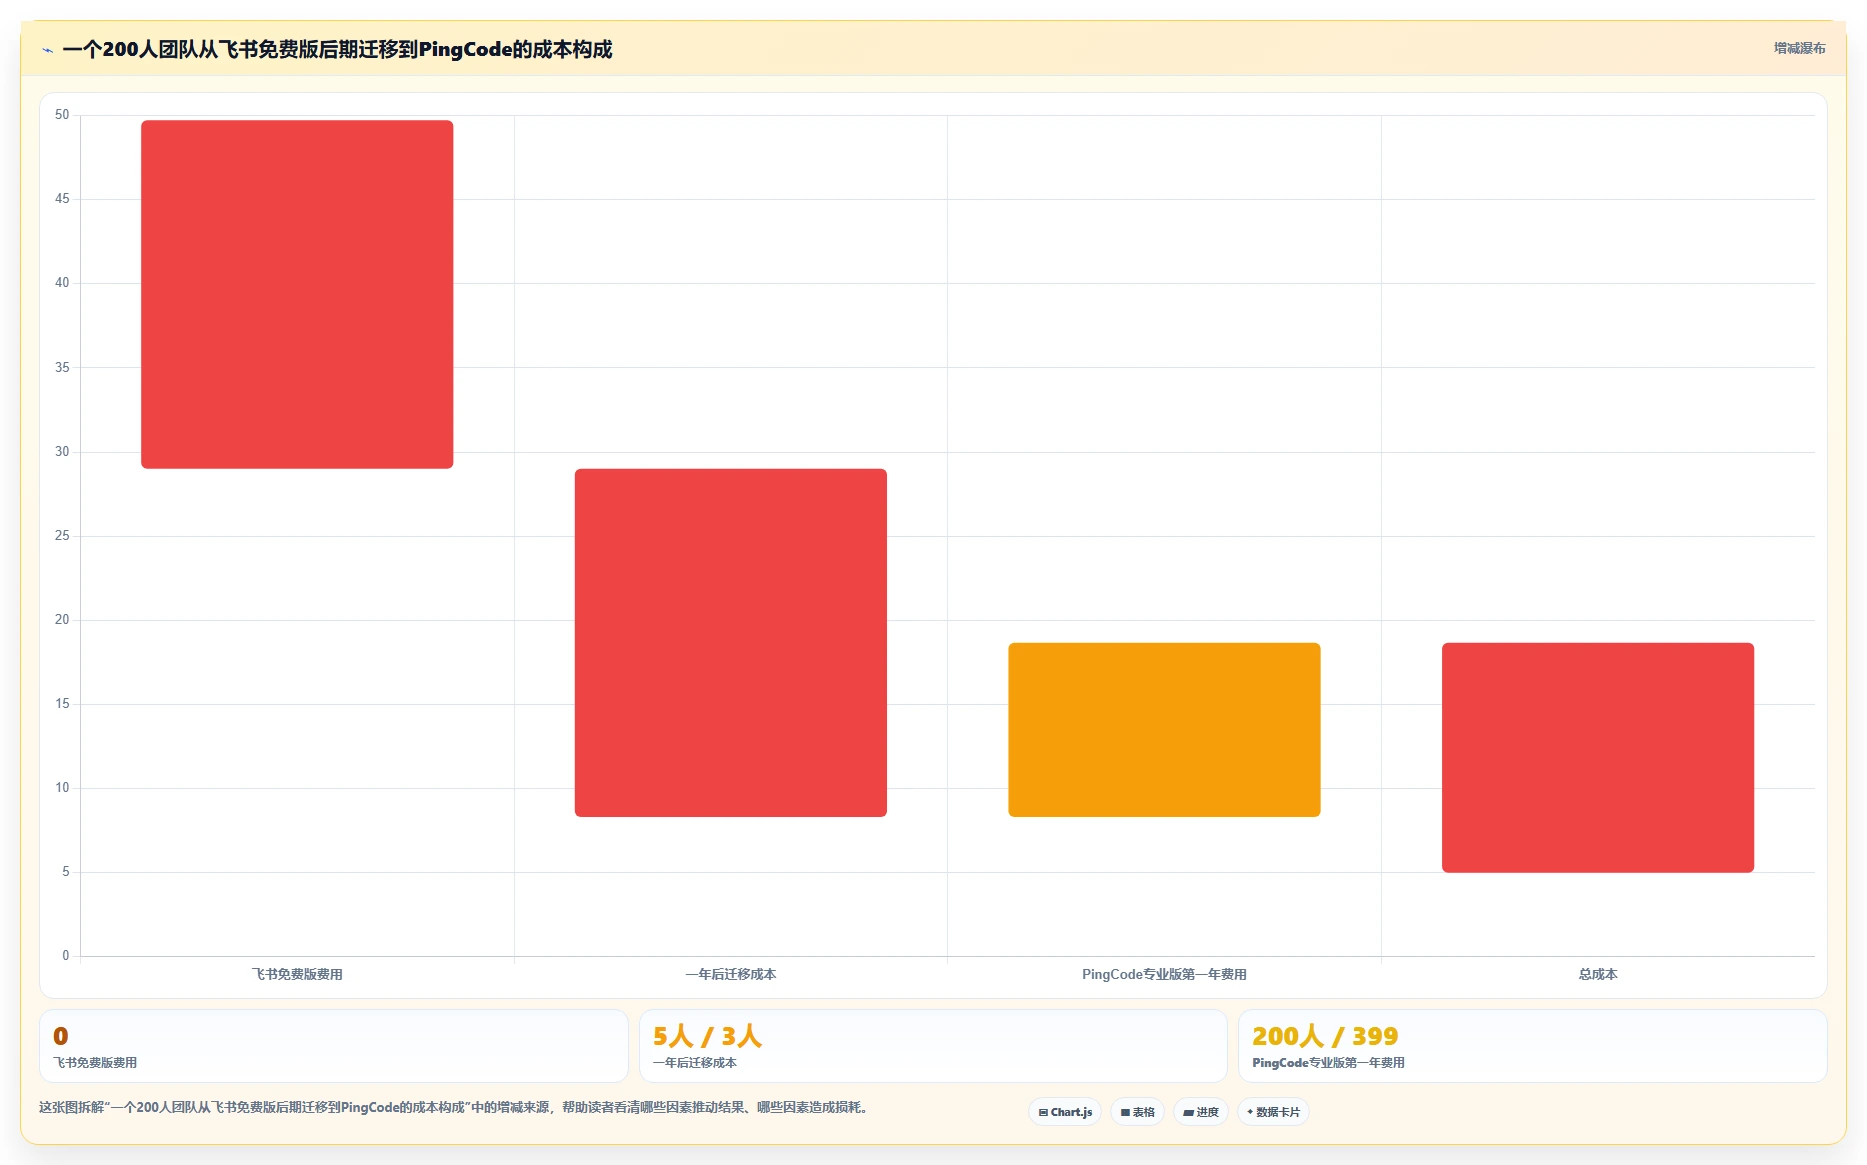
Task: Click the 一年后迁移成本 caption under 5人 / 3人
Action: pyautogui.click(x=695, y=1063)
